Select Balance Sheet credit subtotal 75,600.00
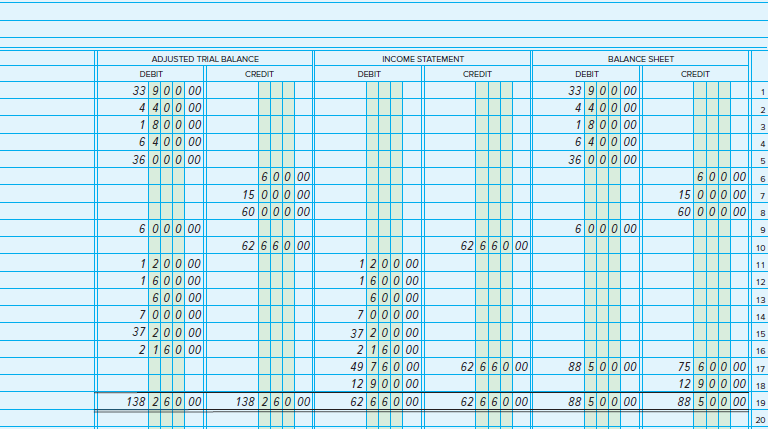The height and width of the screenshot is (429, 768). click(710, 367)
